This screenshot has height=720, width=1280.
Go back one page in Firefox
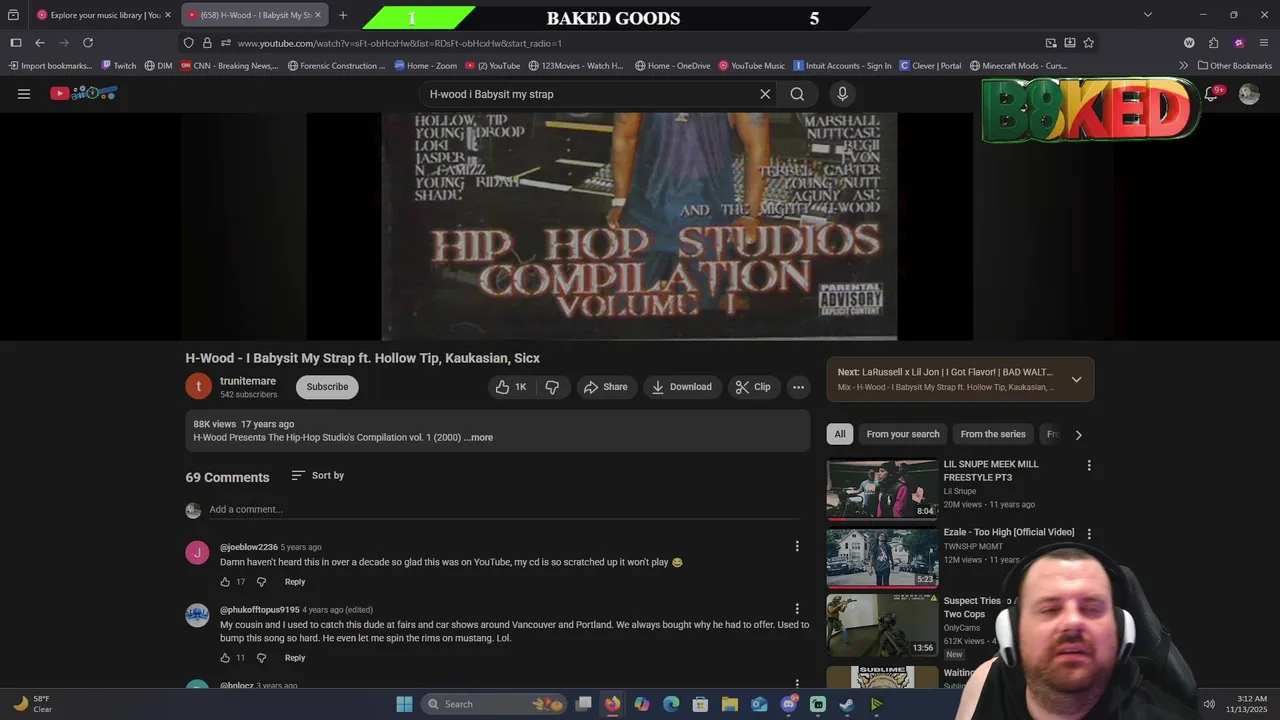40,43
